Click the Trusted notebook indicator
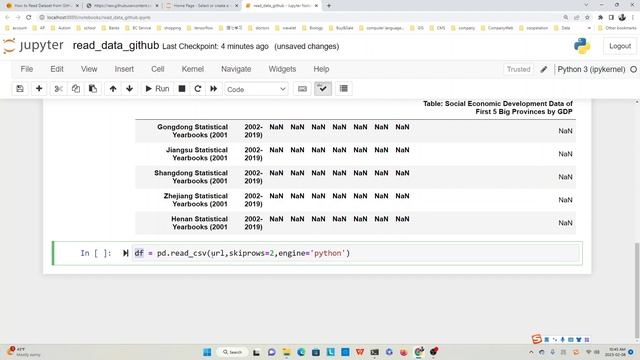 click(x=518, y=69)
